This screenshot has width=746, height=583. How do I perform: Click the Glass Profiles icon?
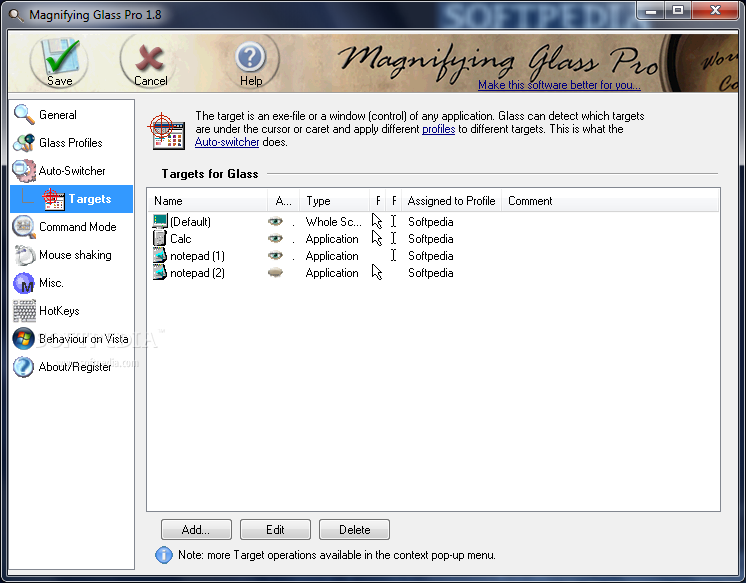24,143
